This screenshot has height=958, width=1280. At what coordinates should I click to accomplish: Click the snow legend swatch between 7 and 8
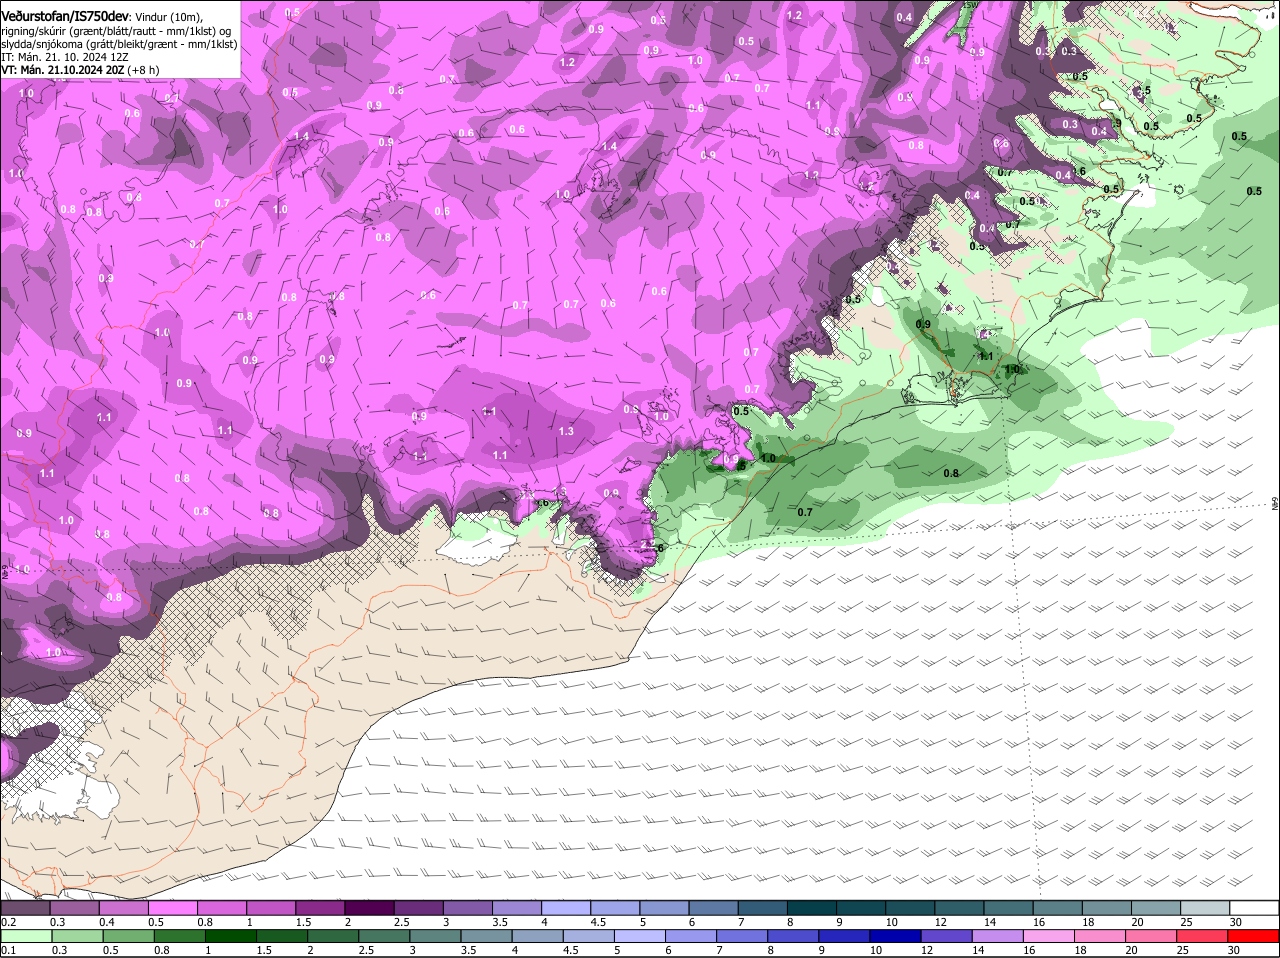762,908
